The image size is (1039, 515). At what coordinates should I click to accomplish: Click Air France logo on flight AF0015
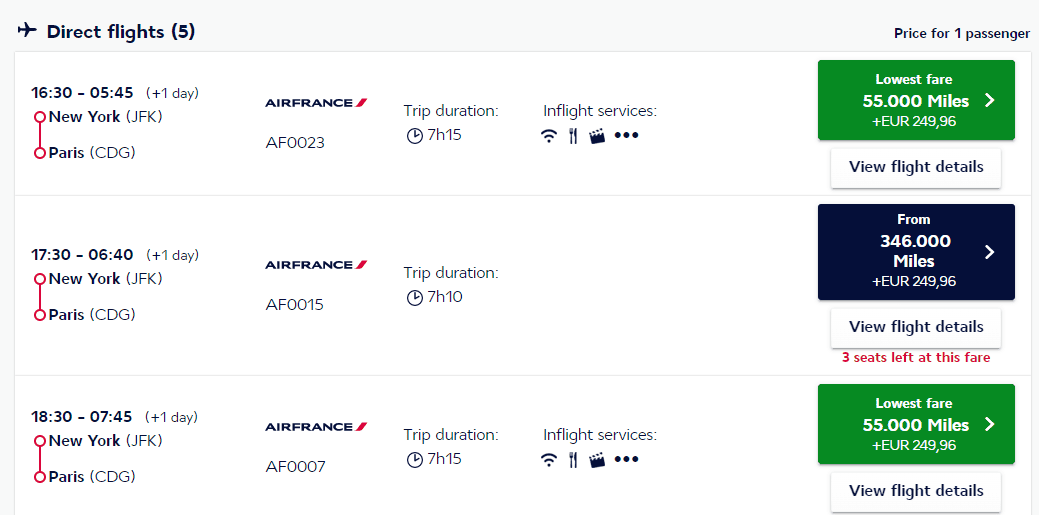(x=316, y=265)
